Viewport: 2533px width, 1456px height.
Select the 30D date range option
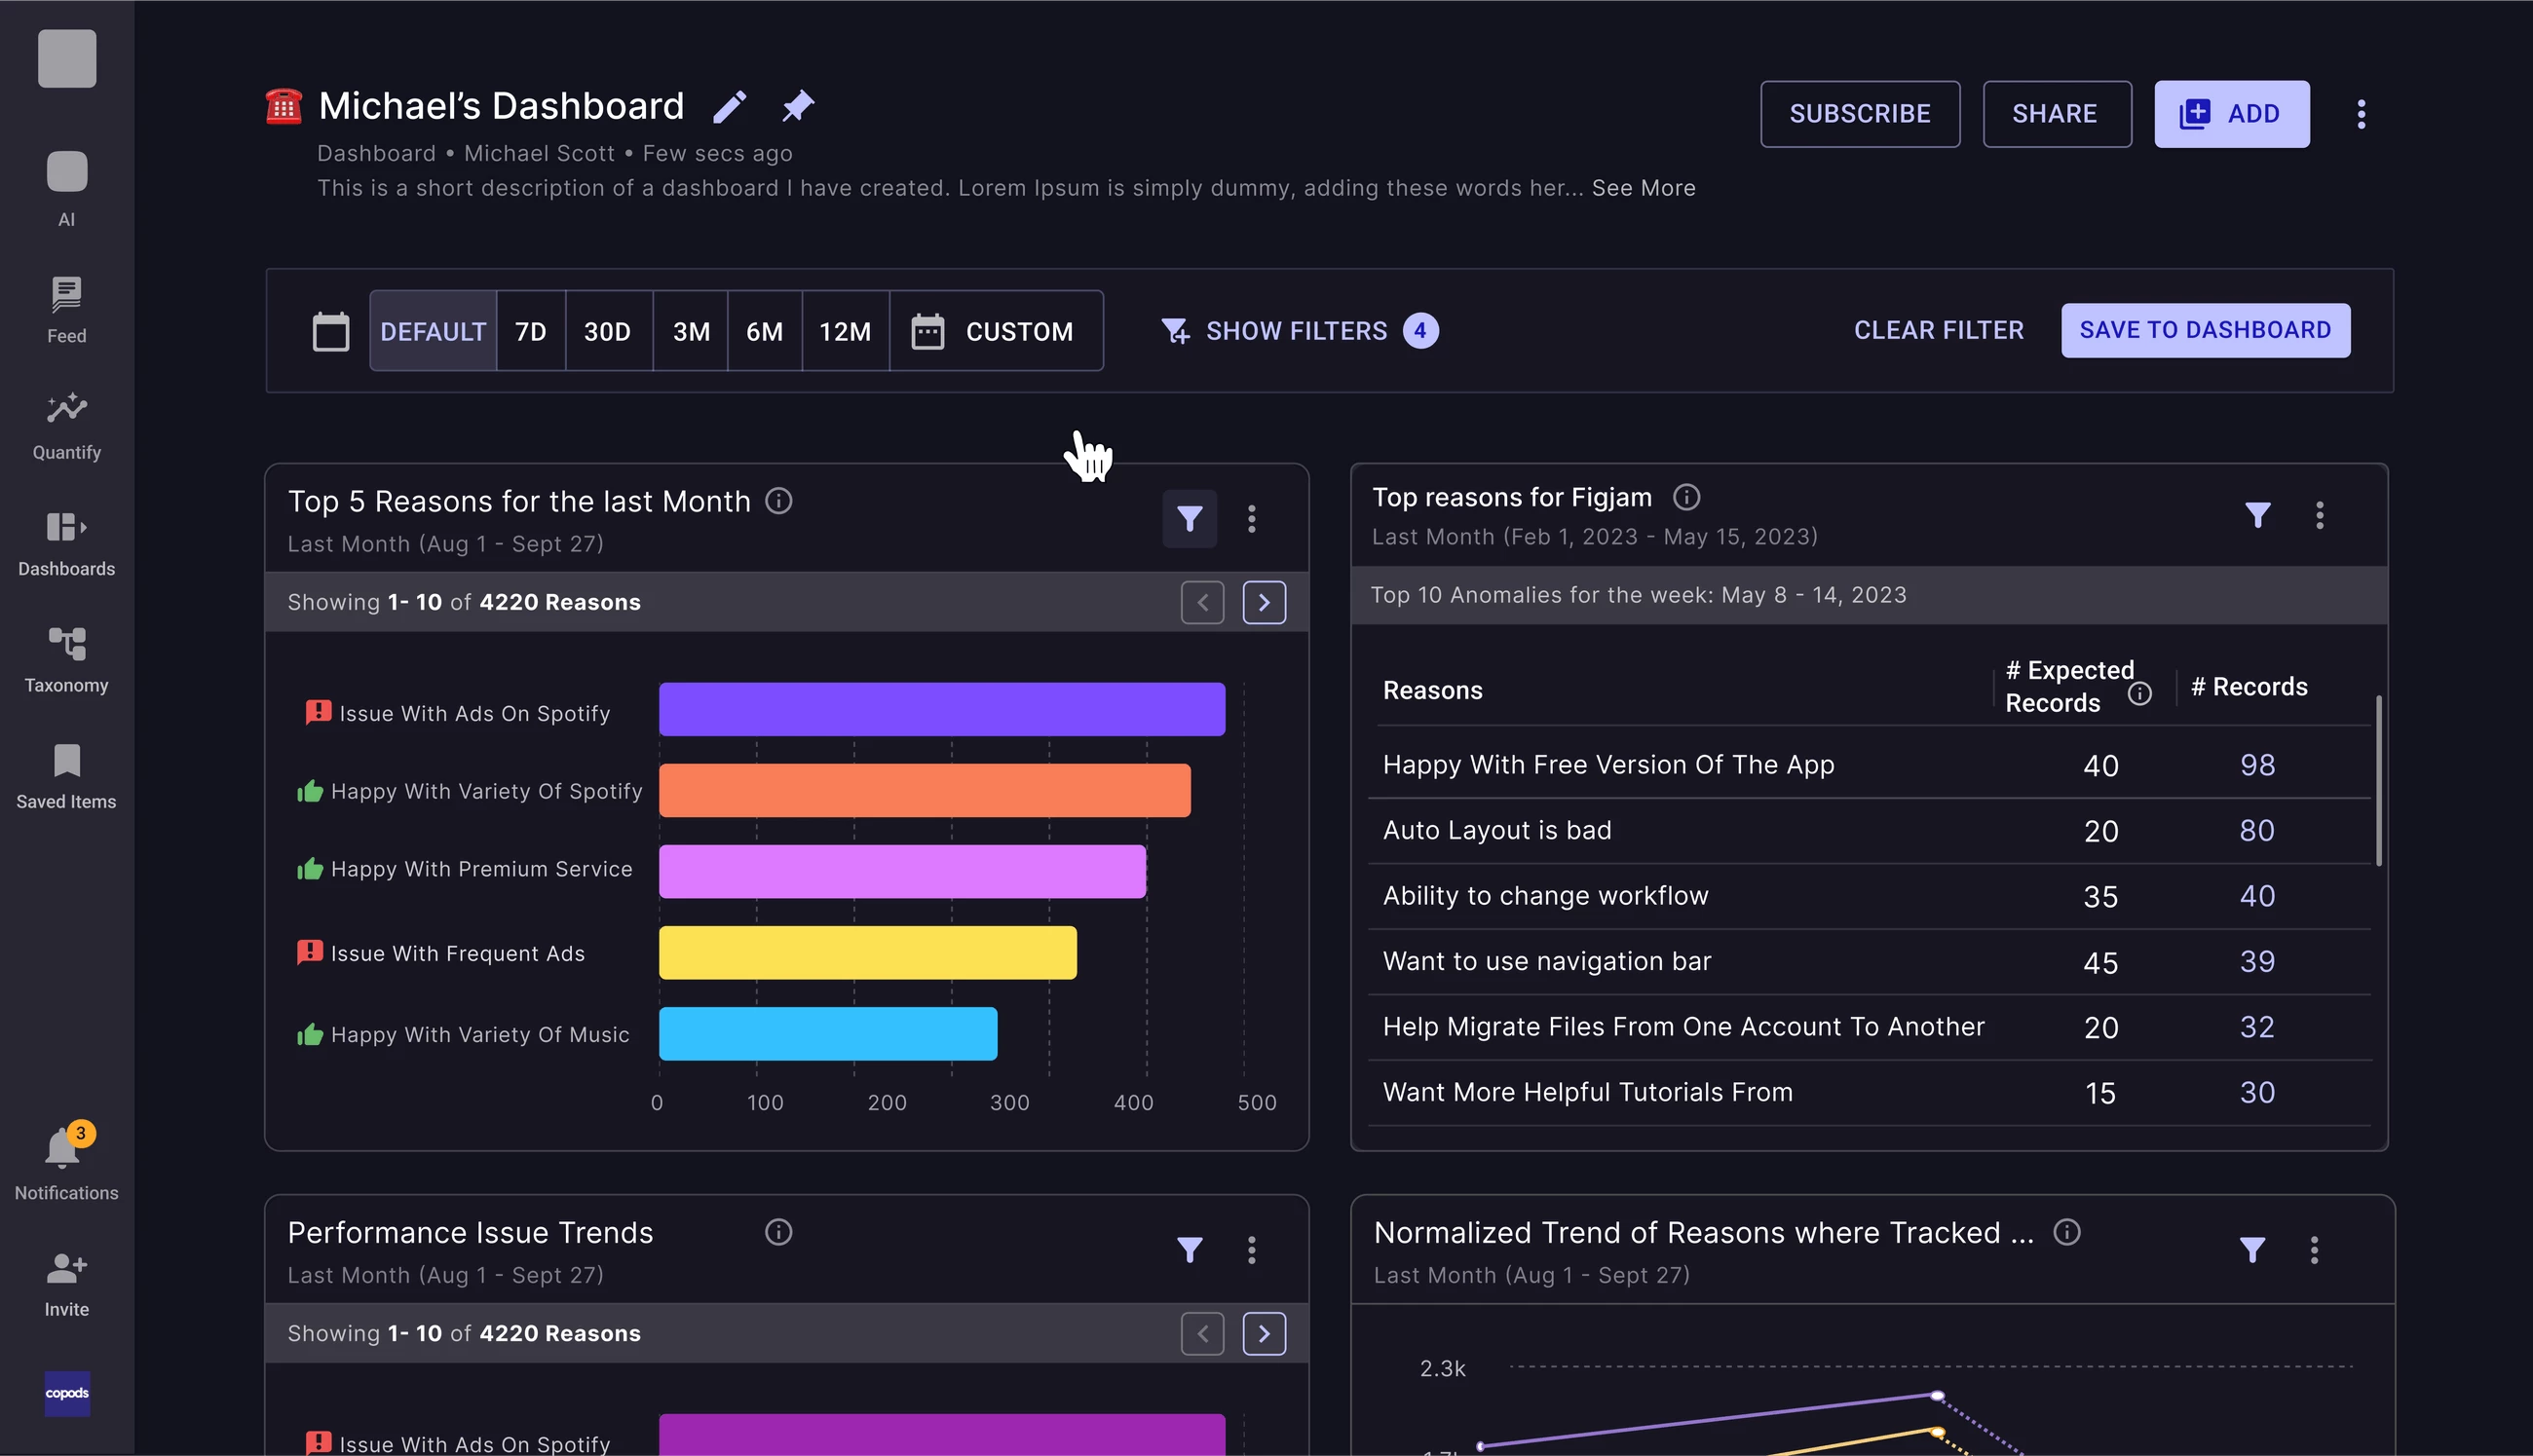[x=607, y=331]
